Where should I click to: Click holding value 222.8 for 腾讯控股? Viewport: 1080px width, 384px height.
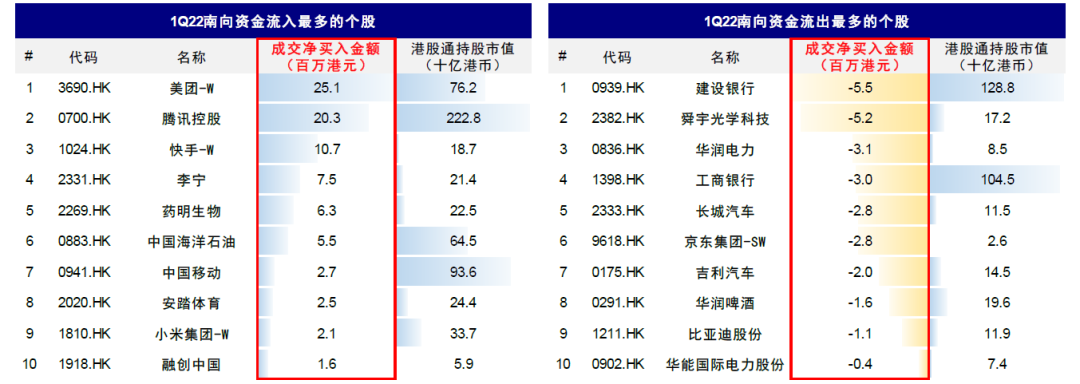(463, 119)
